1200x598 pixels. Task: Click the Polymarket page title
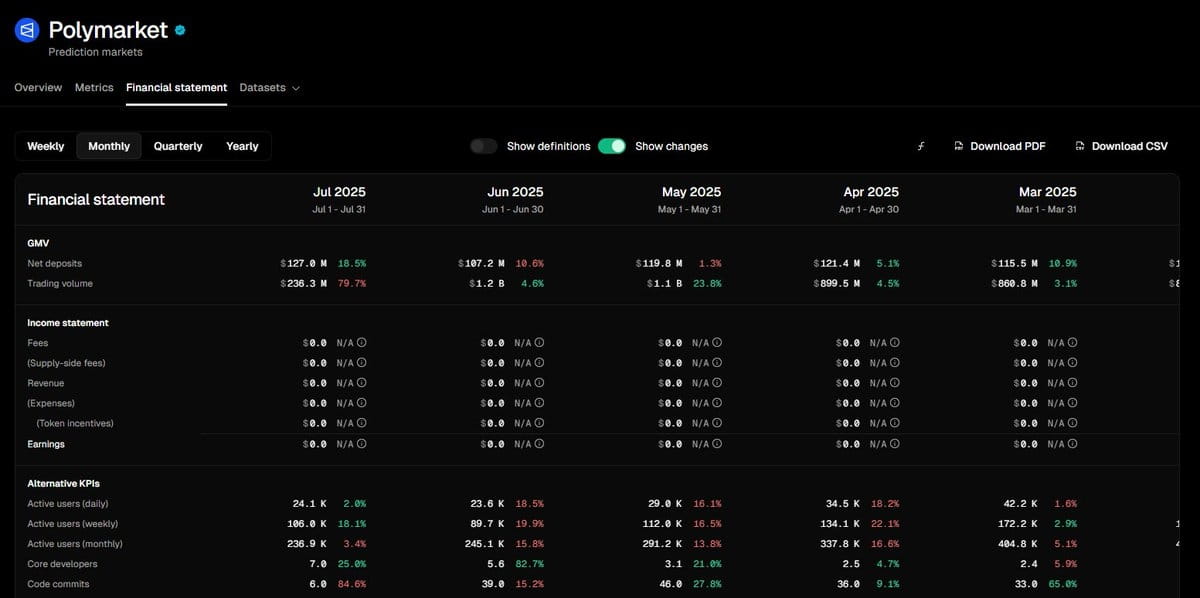[x=108, y=31]
